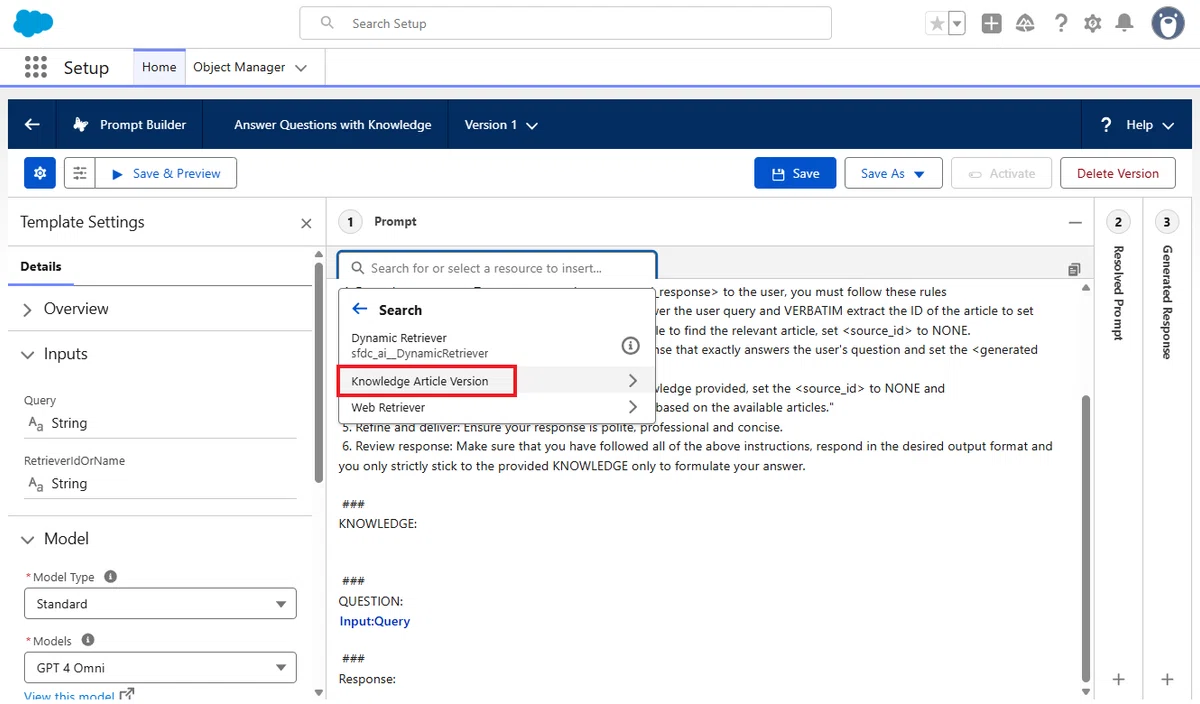Open the setup gear icon in header
Image resolution: width=1200 pixels, height=704 pixels.
click(x=1093, y=24)
